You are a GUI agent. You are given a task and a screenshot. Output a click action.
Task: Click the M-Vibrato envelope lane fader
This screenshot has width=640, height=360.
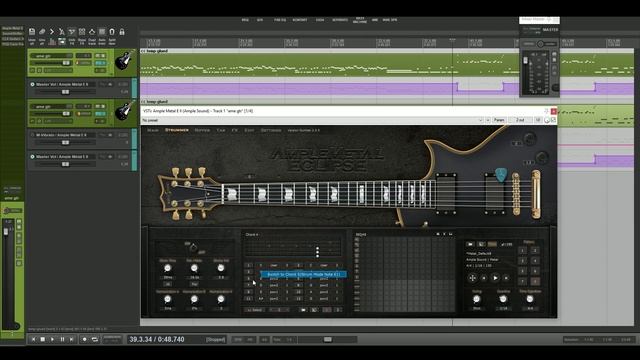pos(65,142)
